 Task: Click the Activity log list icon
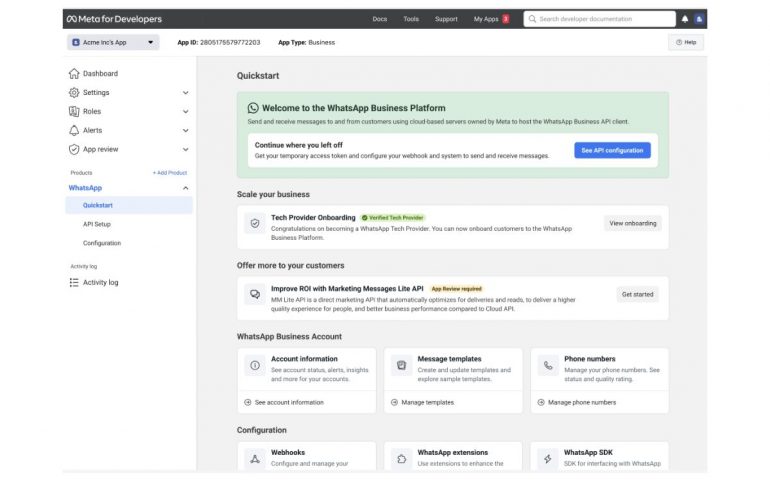[74, 282]
